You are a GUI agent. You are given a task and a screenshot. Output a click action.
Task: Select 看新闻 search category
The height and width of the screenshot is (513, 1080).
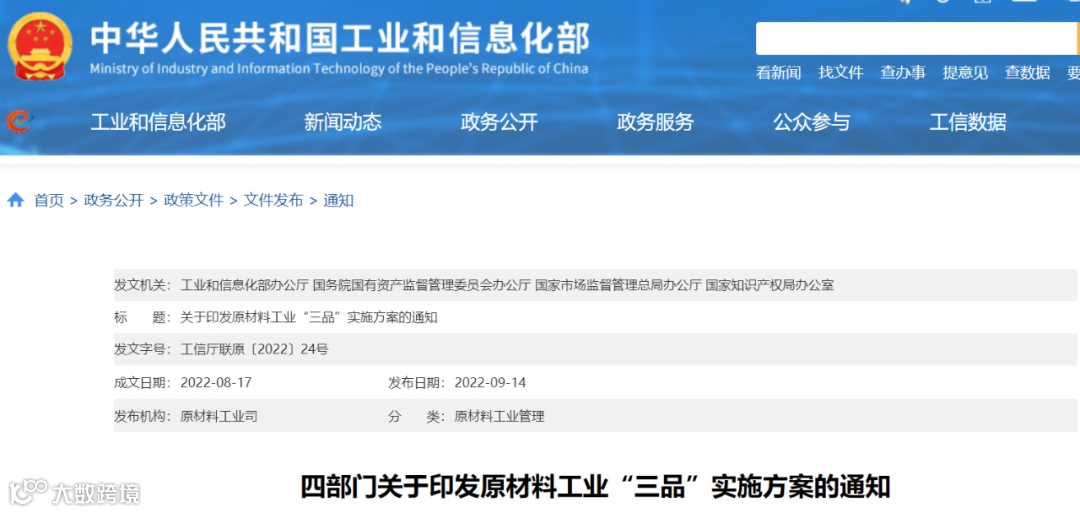click(778, 72)
